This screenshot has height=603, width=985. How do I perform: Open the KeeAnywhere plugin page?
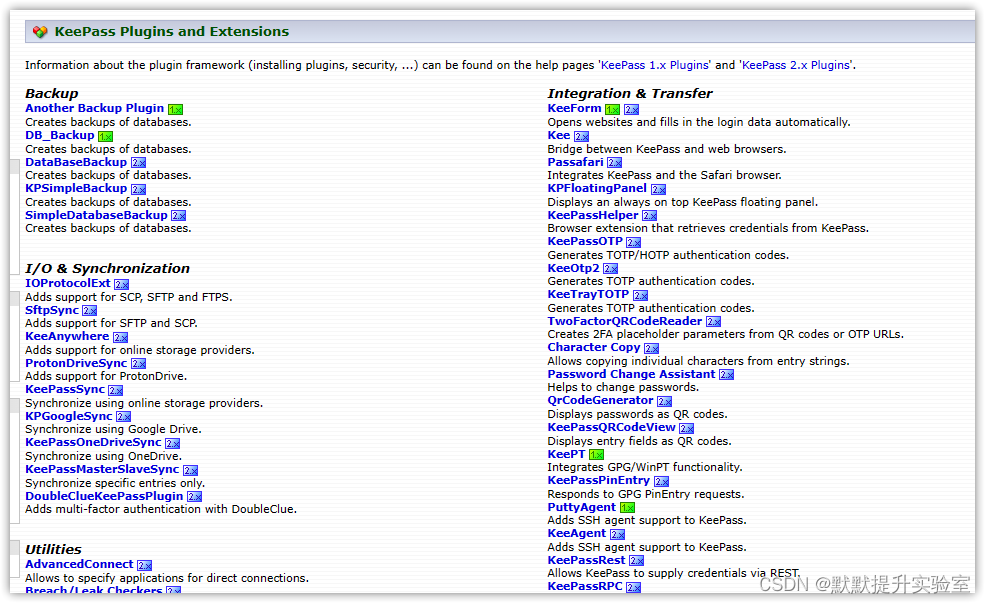coord(67,337)
